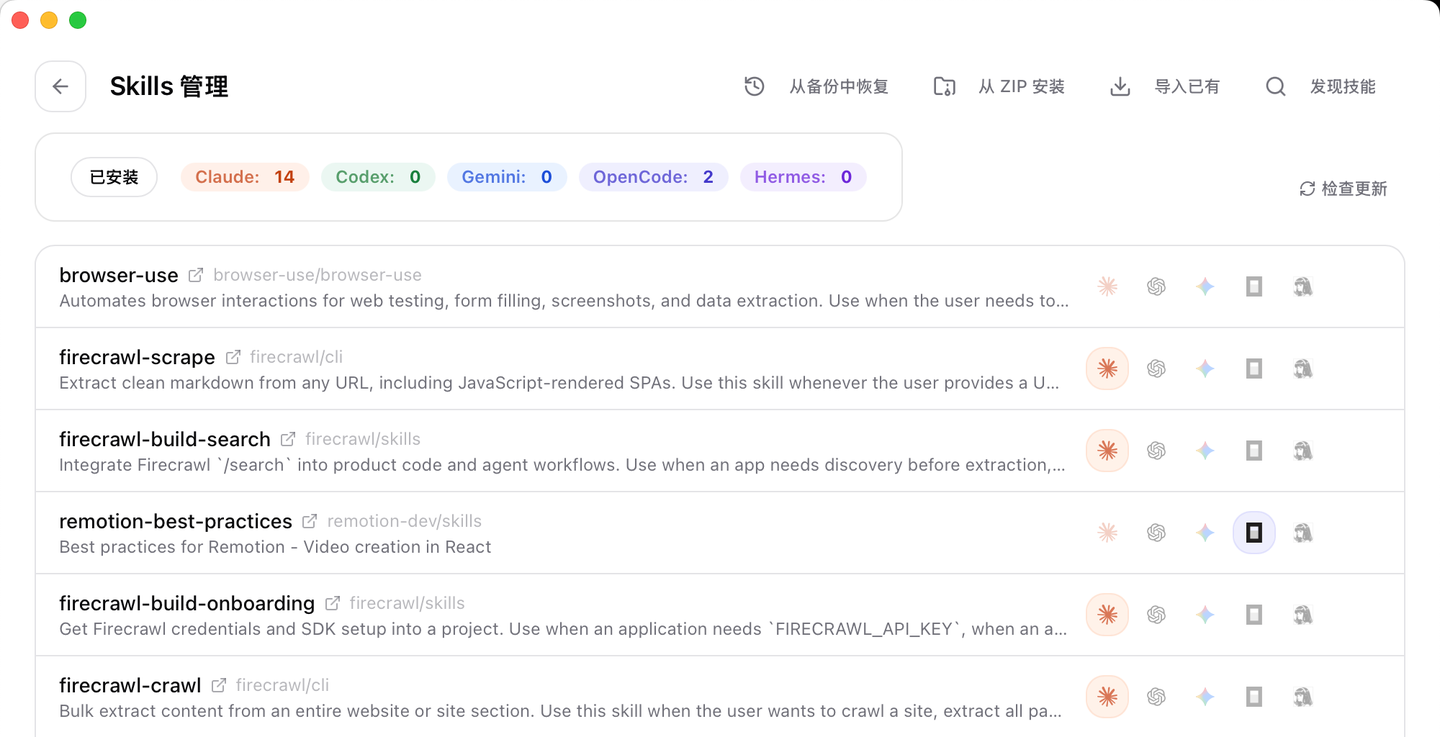The image size is (1440, 737).
Task: Click the firecrawl-scrape skill name
Action: click(x=137, y=357)
